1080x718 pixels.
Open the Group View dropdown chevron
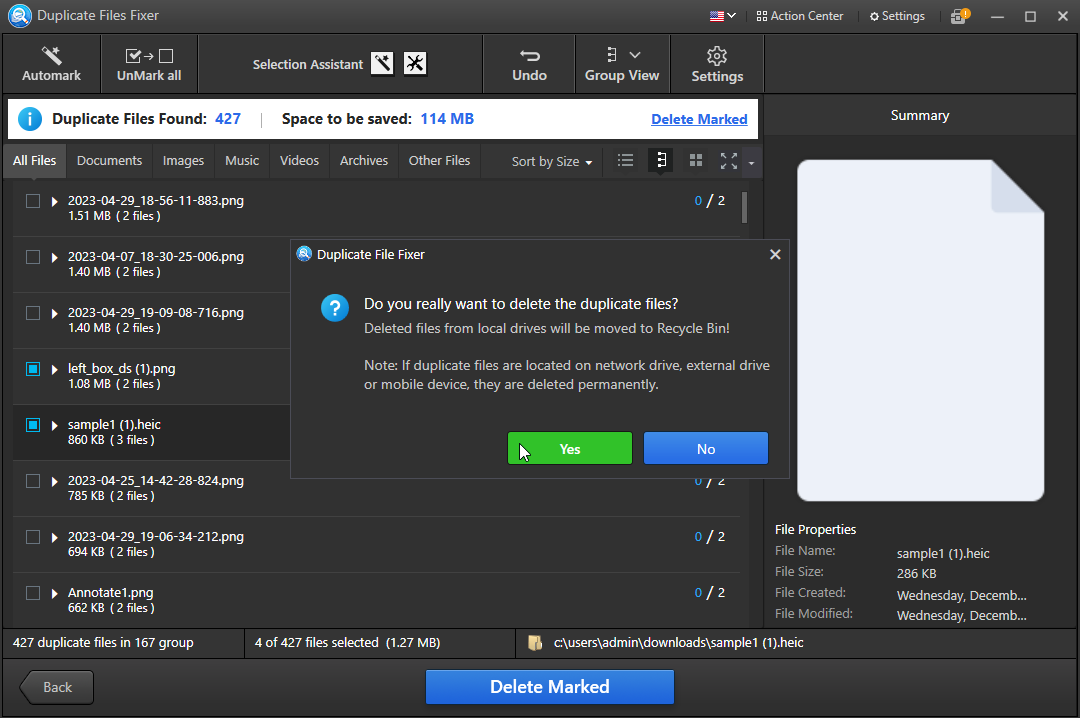pyautogui.click(x=634, y=56)
